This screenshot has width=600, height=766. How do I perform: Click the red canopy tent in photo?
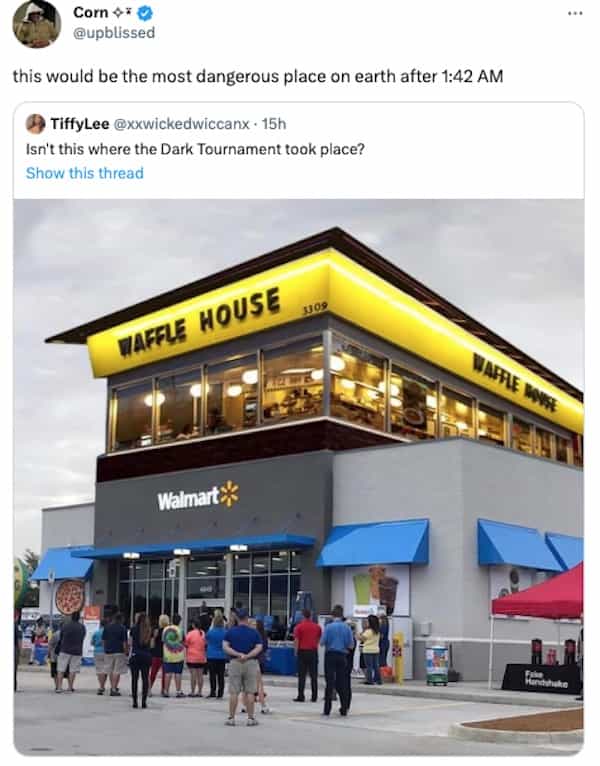[x=537, y=594]
